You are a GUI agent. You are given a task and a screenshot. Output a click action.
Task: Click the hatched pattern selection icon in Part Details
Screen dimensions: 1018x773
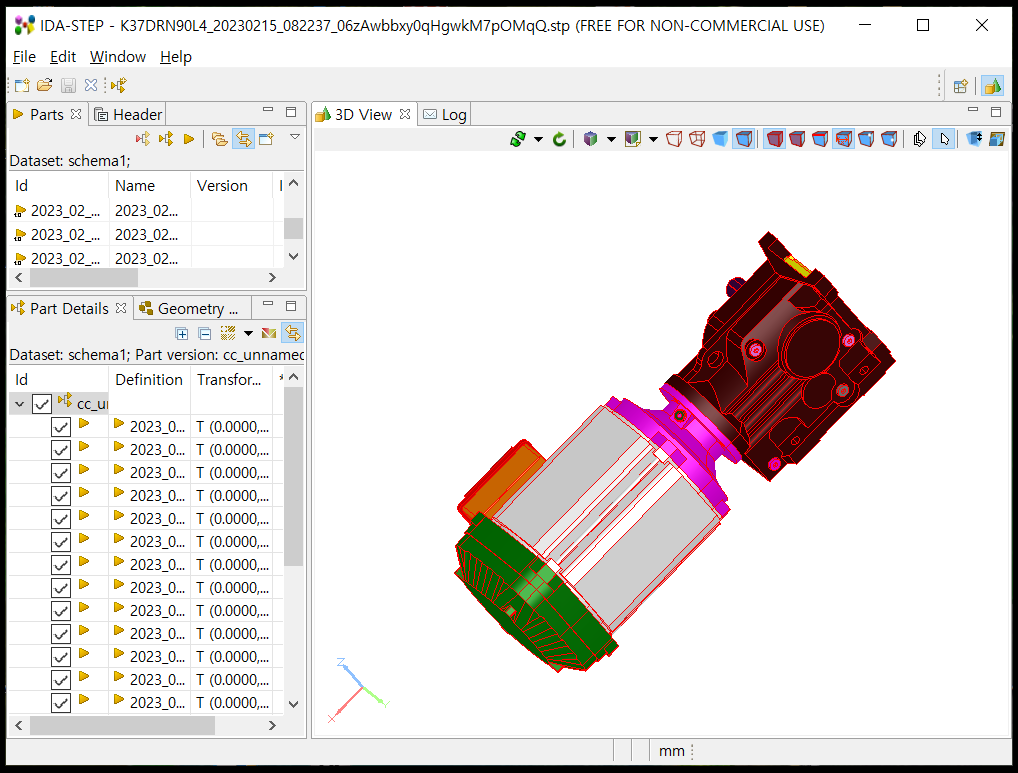click(228, 334)
